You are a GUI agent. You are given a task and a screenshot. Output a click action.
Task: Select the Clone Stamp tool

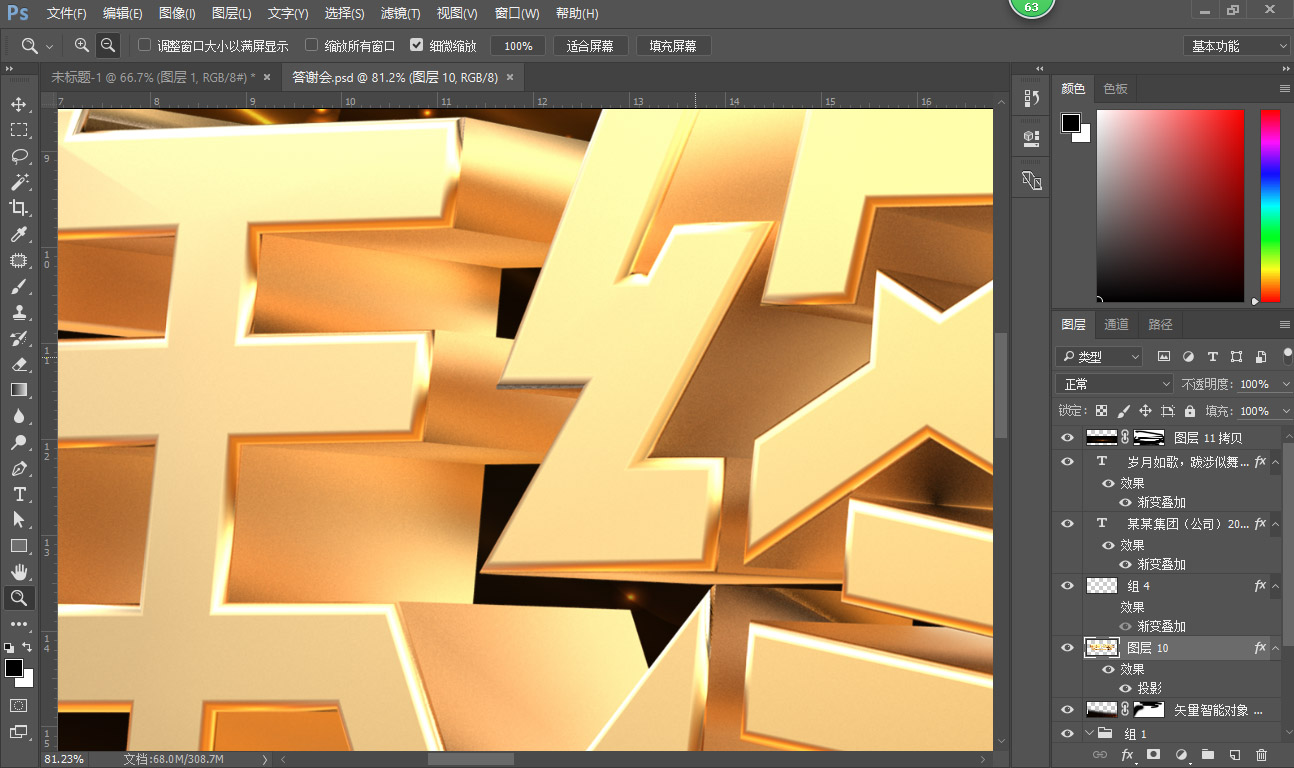19,312
